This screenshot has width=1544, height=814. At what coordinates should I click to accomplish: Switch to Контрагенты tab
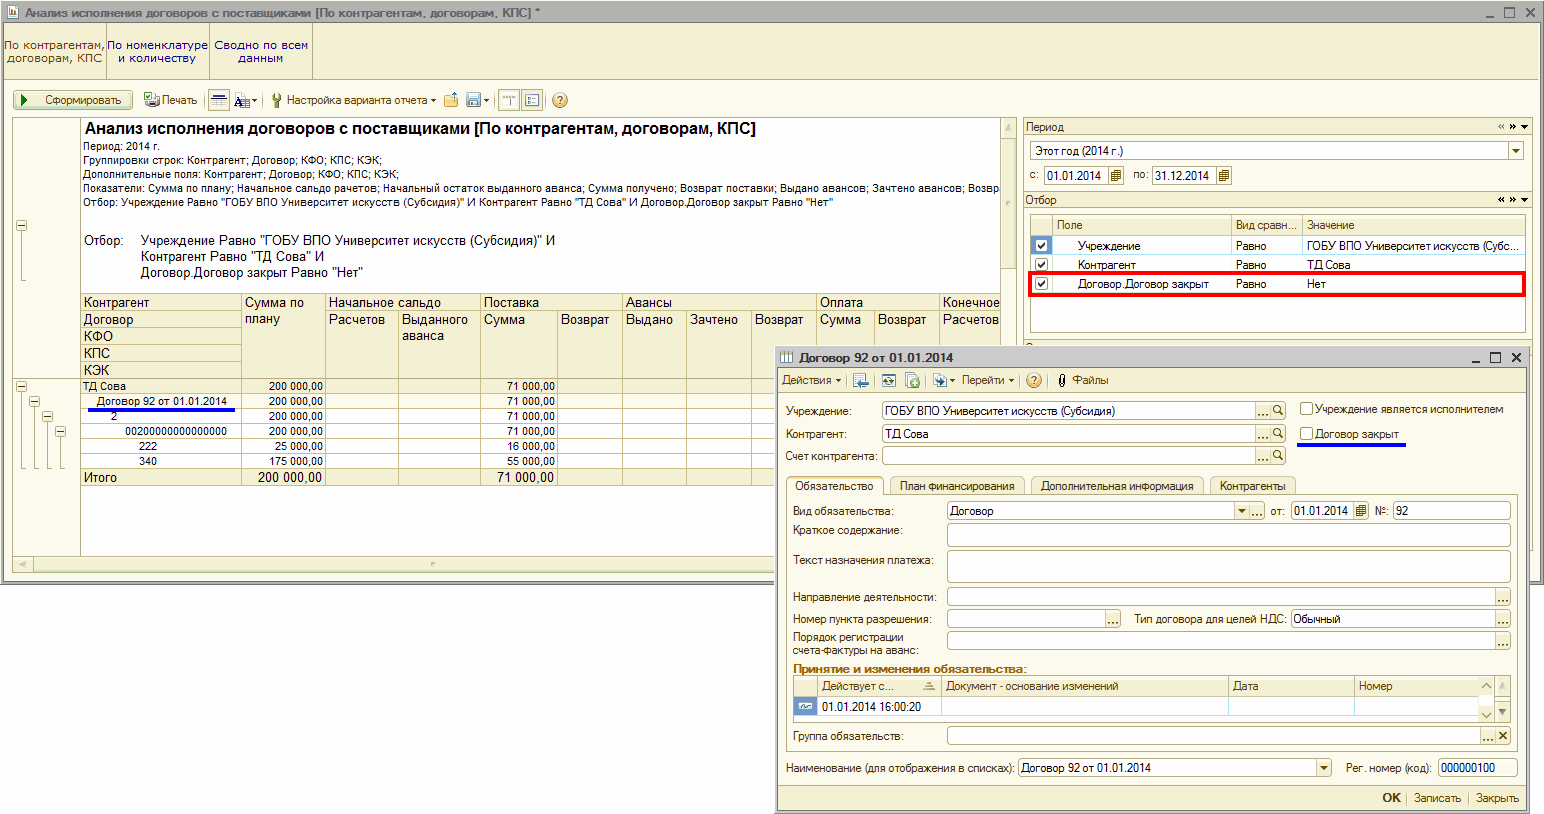coord(1252,486)
